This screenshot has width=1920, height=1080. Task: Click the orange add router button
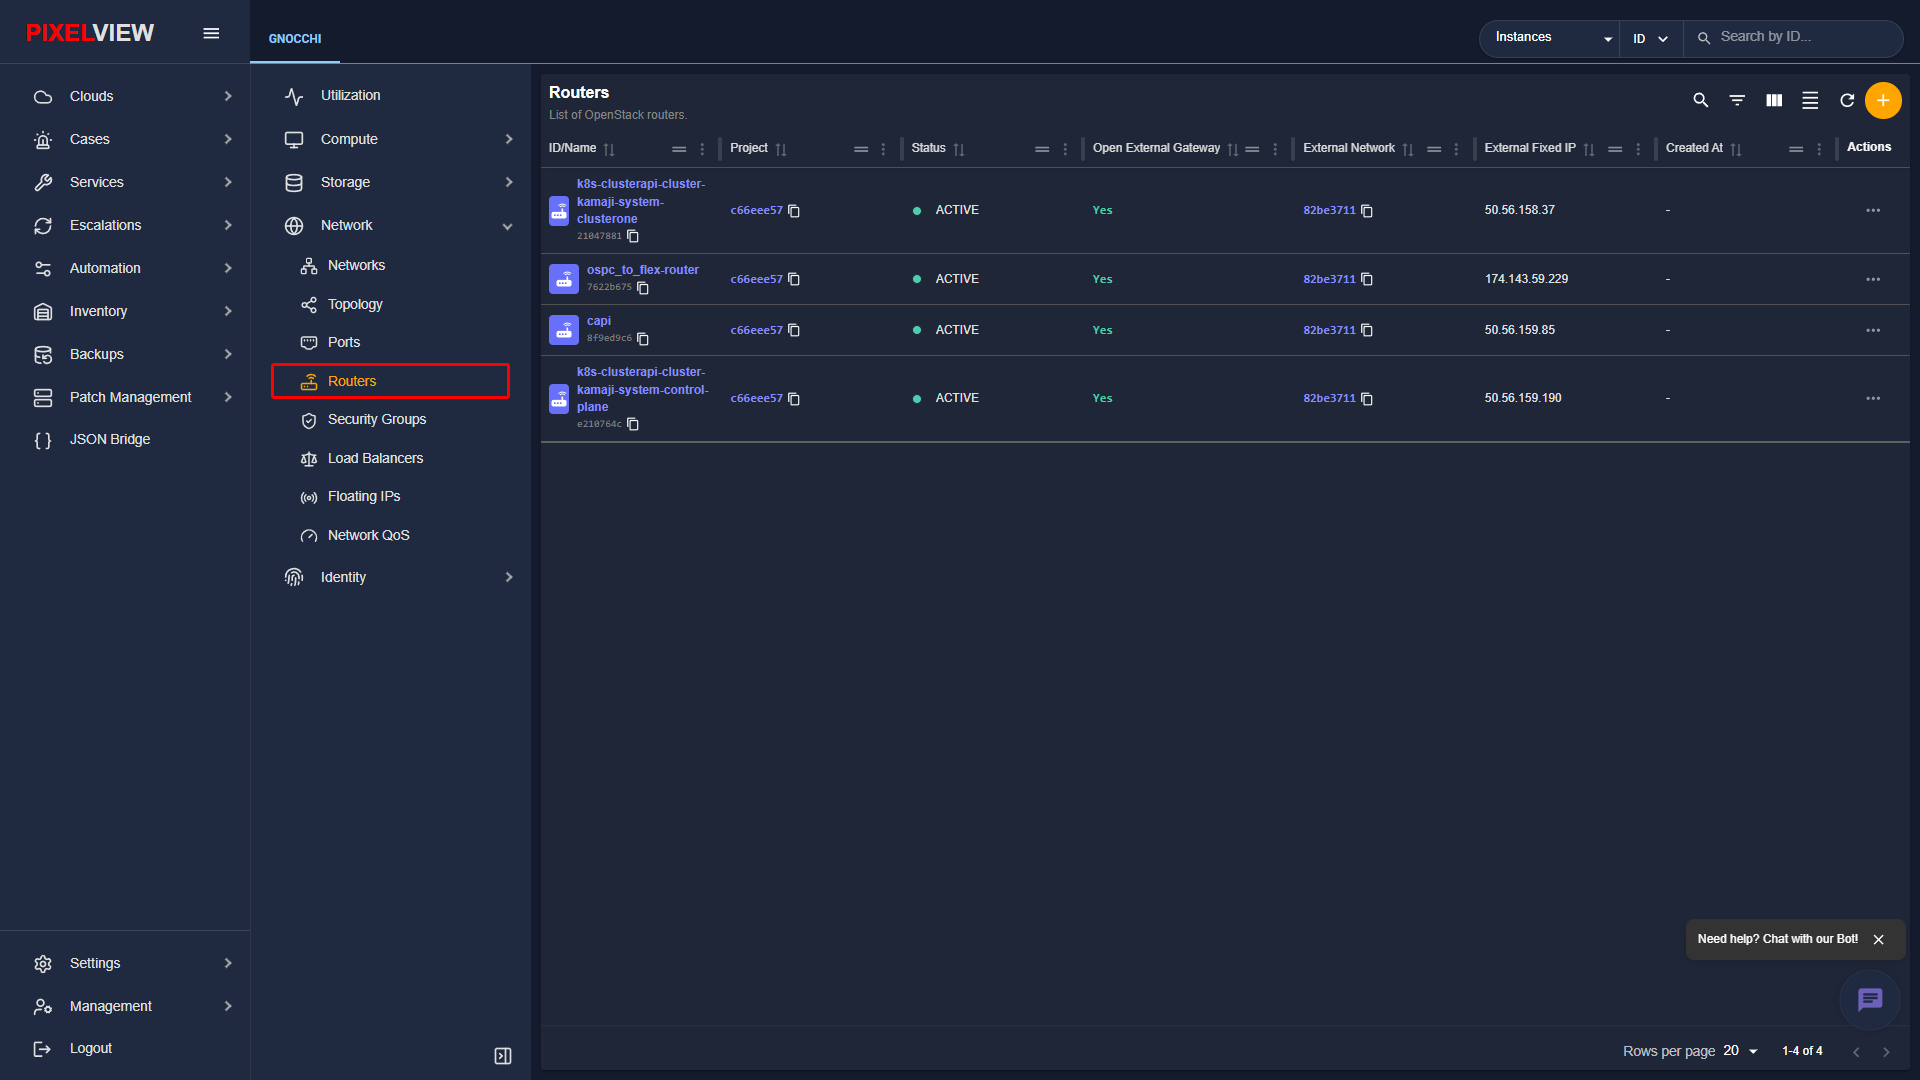coord(1883,100)
